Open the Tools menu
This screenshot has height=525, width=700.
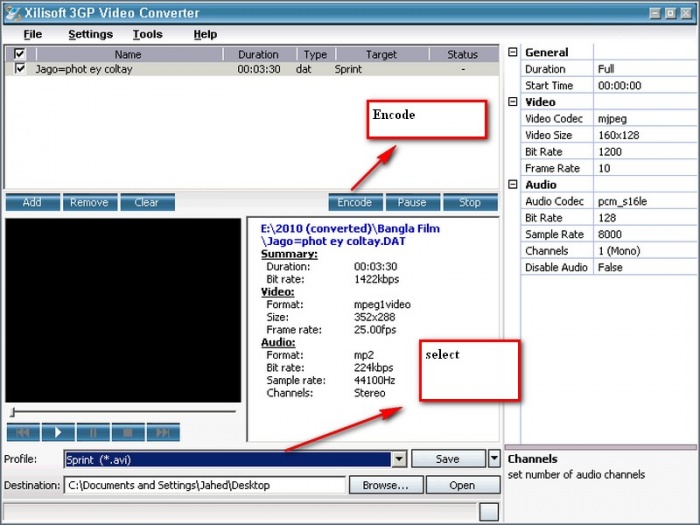pos(147,34)
